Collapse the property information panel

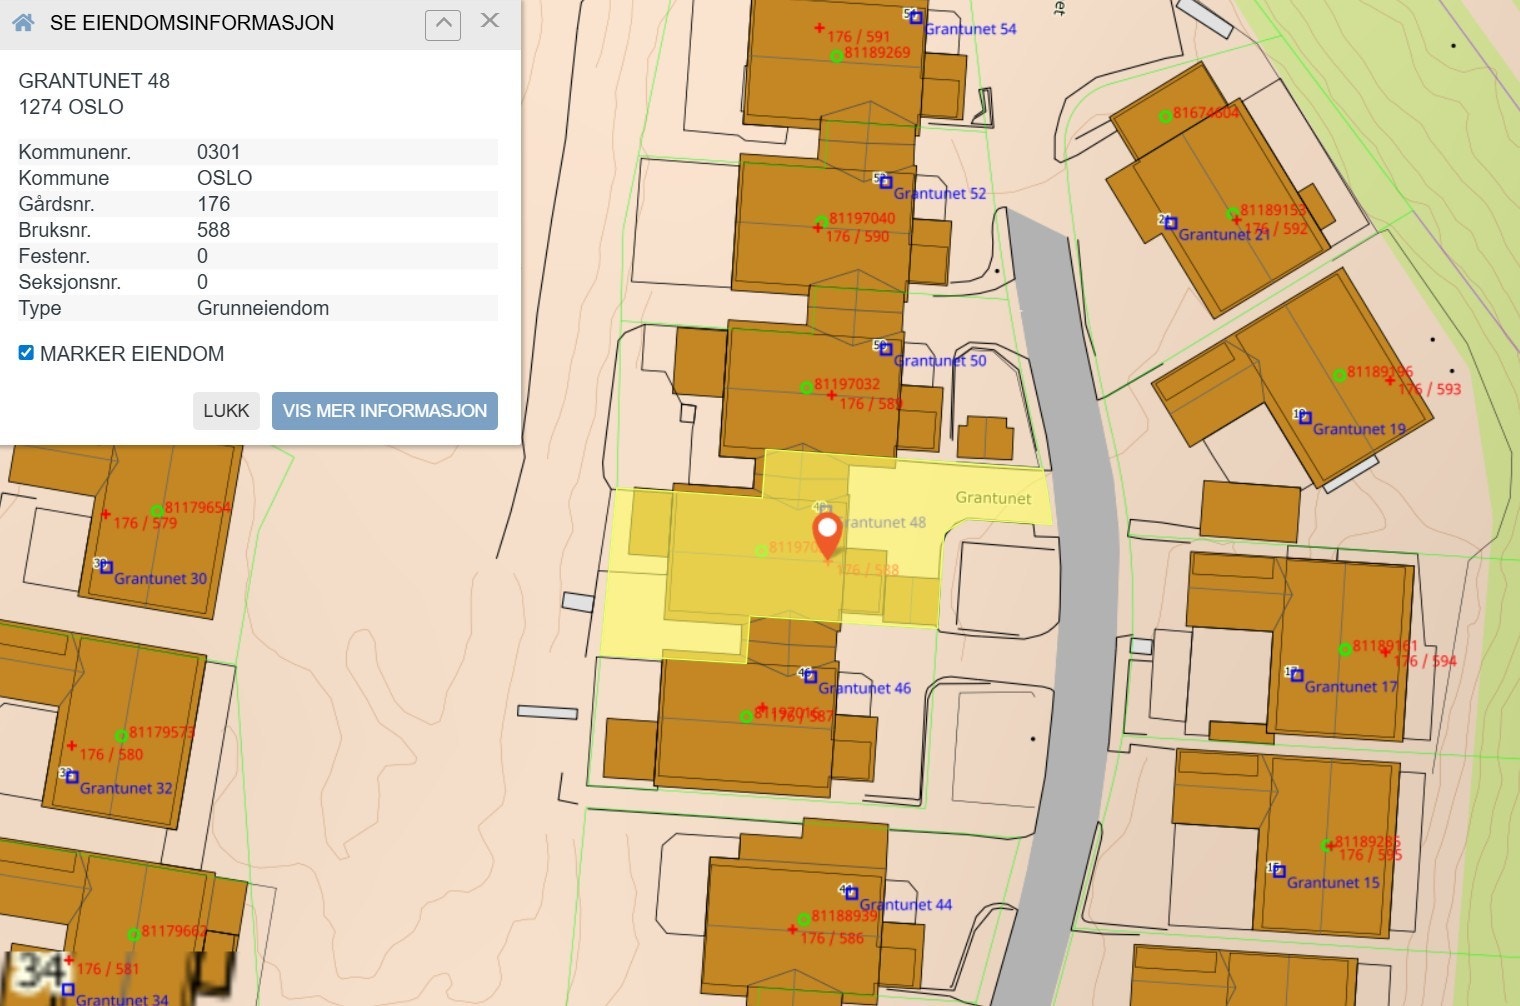click(x=443, y=24)
